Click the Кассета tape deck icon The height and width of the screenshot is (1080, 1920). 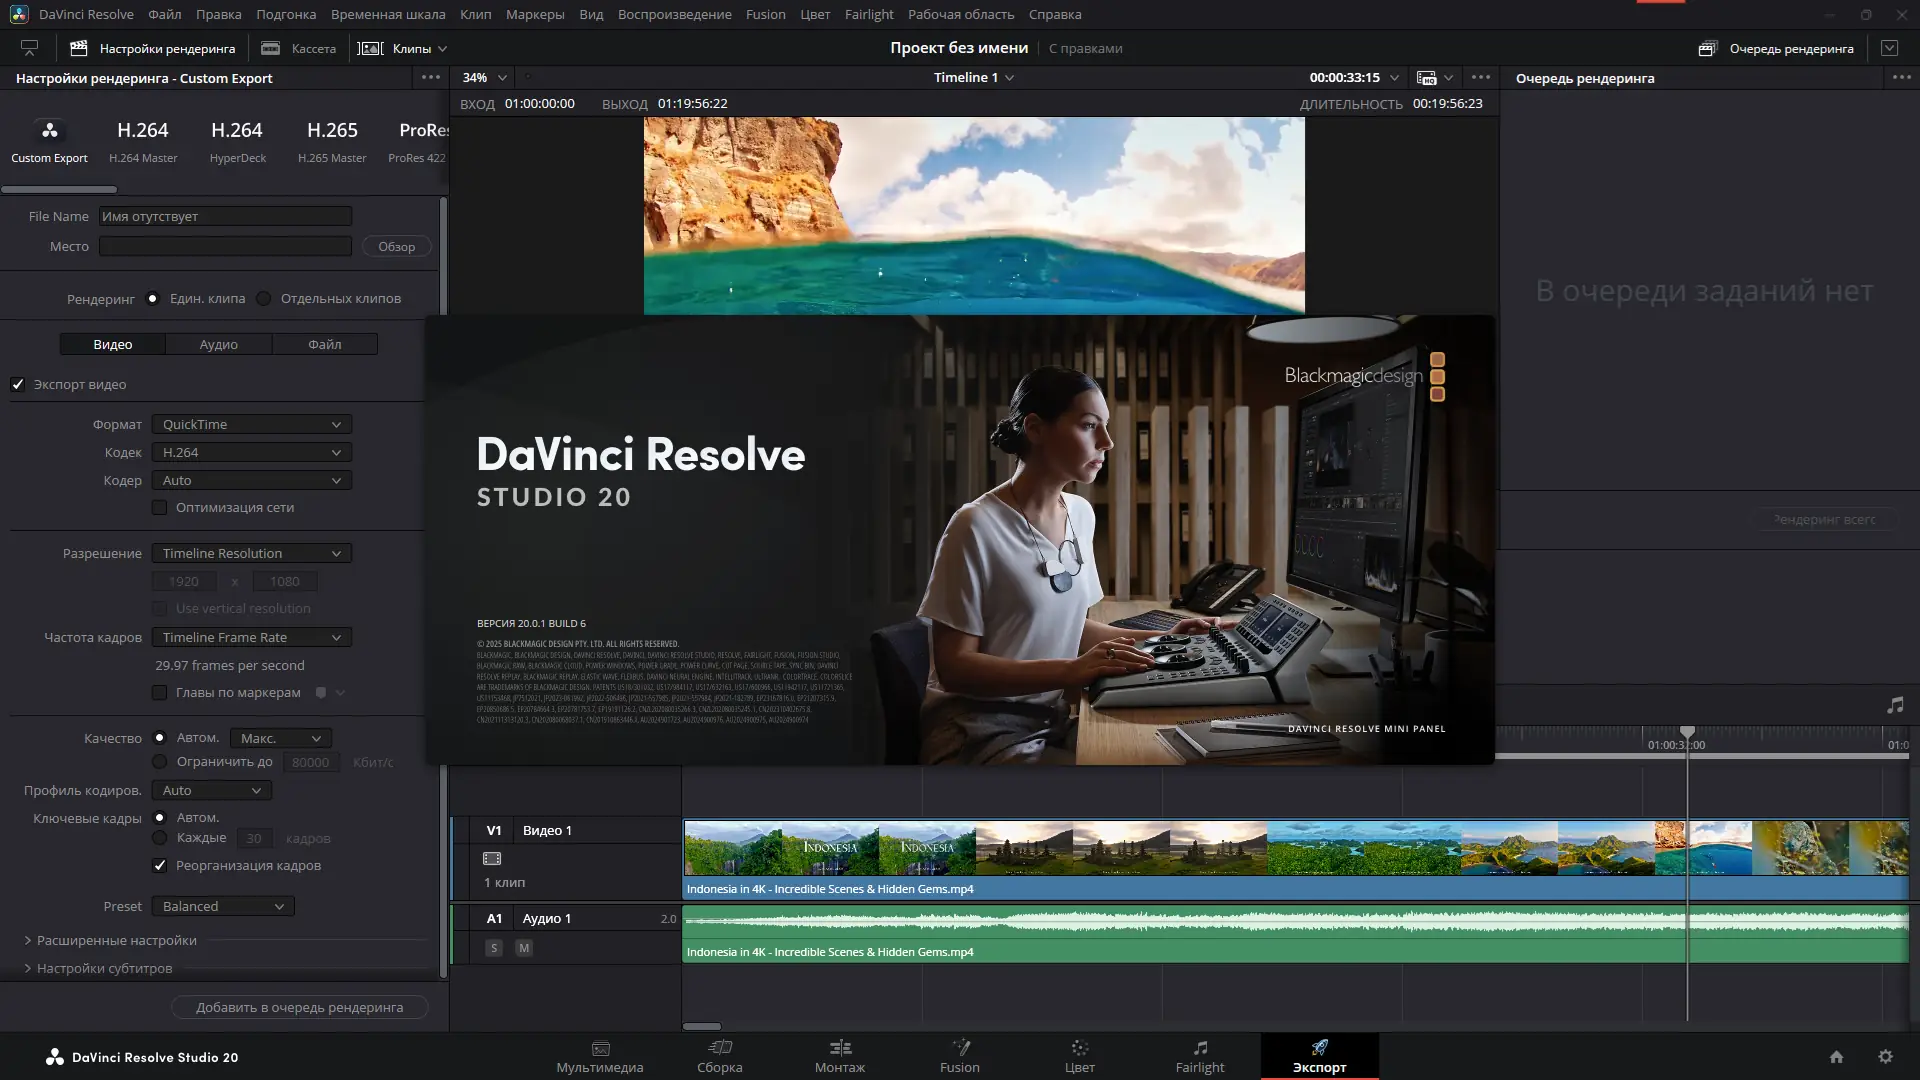pos(269,47)
